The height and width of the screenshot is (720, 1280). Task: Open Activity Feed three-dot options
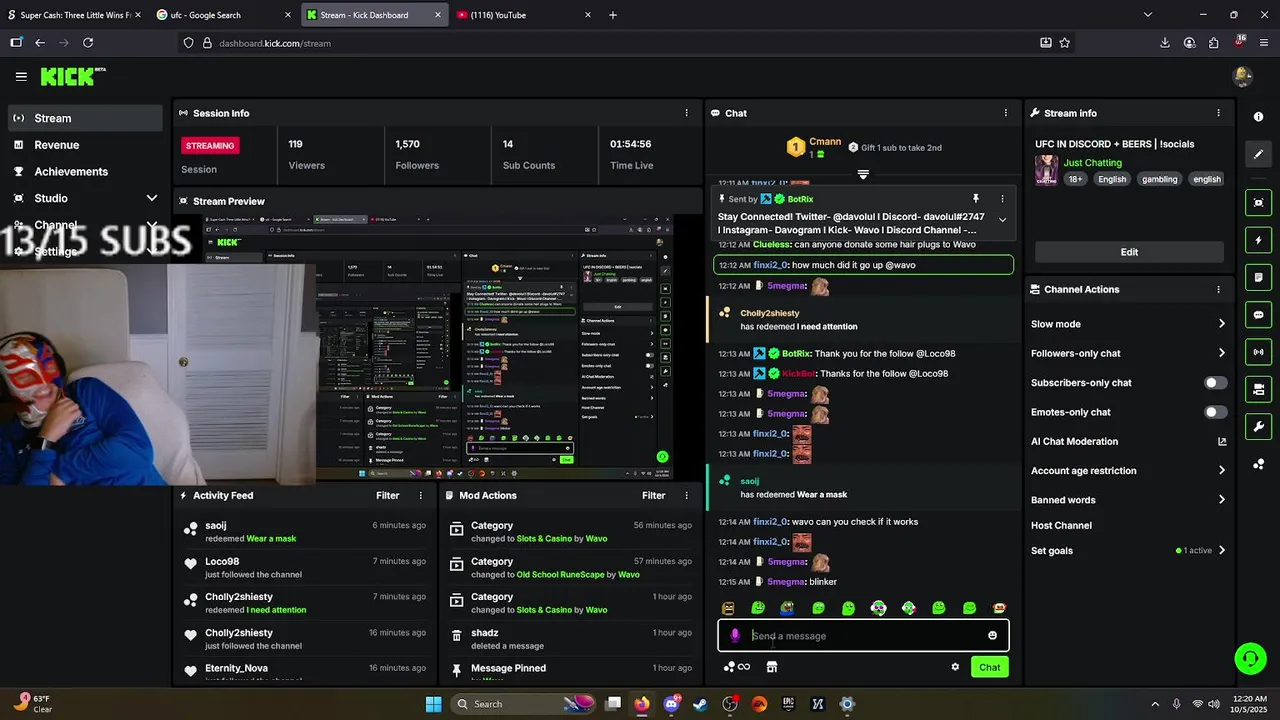[420, 495]
